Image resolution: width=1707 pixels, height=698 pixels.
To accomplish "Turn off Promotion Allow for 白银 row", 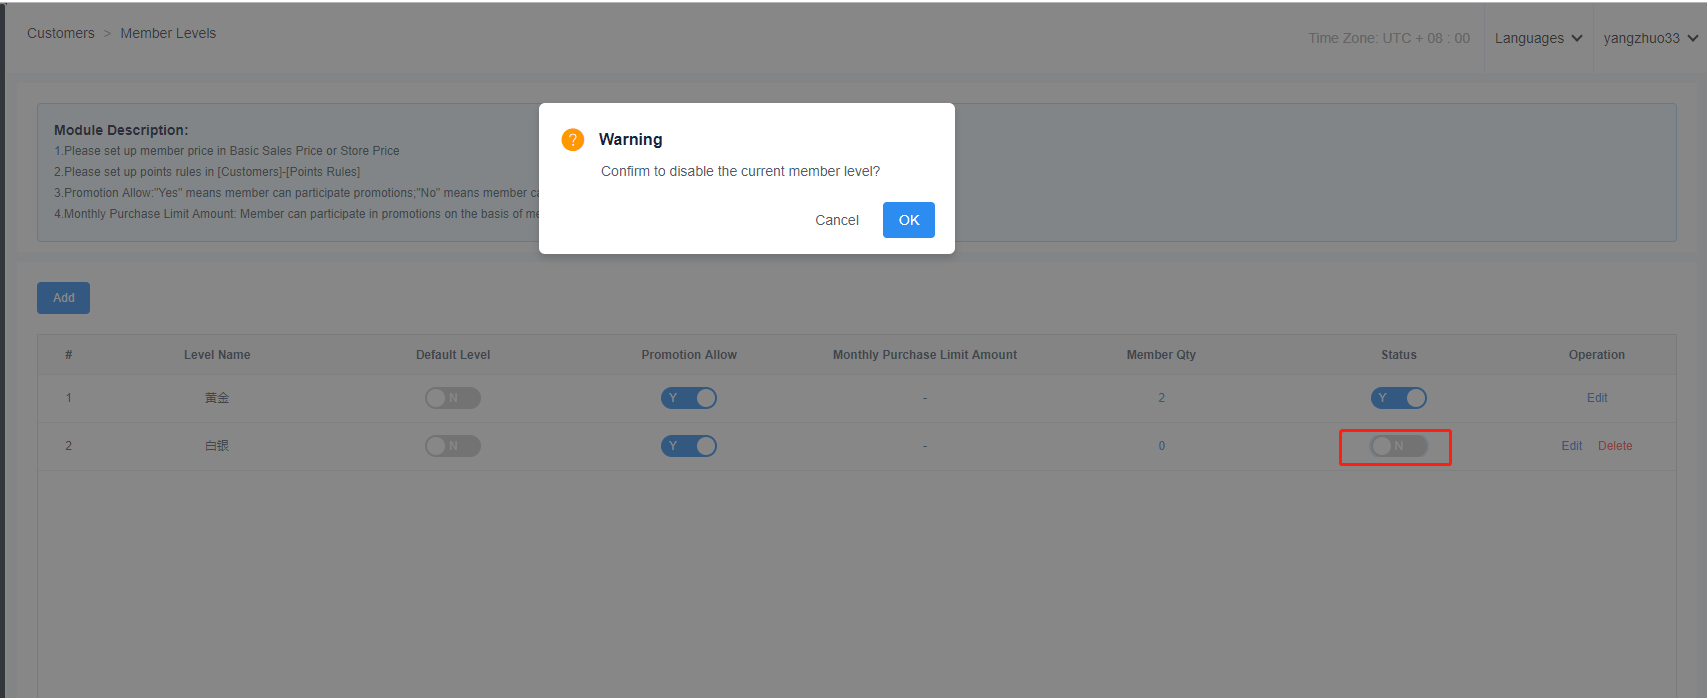I will click(689, 446).
